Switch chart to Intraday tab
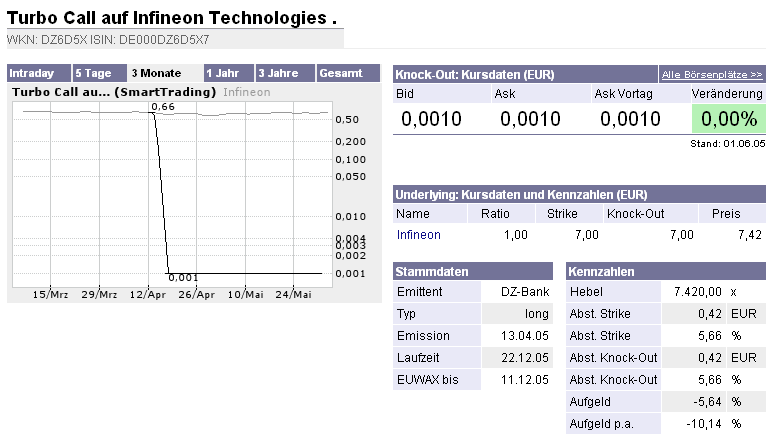 point(39,73)
